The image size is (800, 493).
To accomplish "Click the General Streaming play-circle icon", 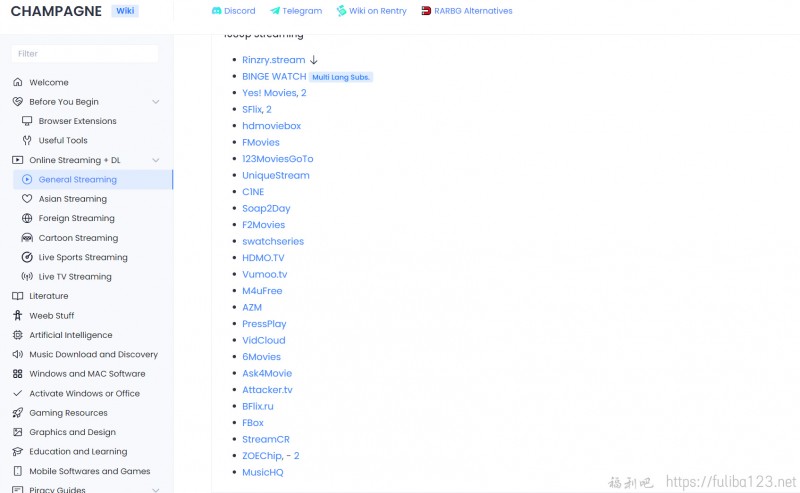I will coord(27,180).
